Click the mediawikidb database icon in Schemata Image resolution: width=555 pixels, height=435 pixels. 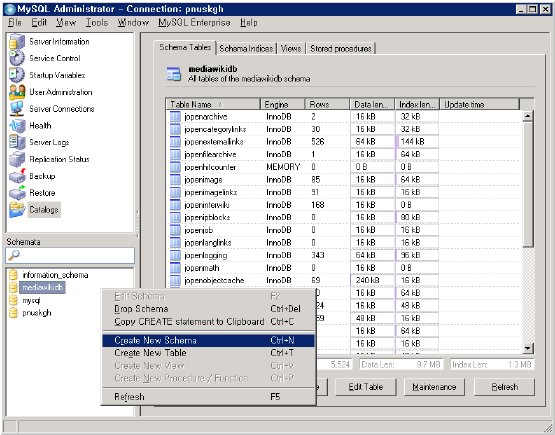pyautogui.click(x=13, y=287)
